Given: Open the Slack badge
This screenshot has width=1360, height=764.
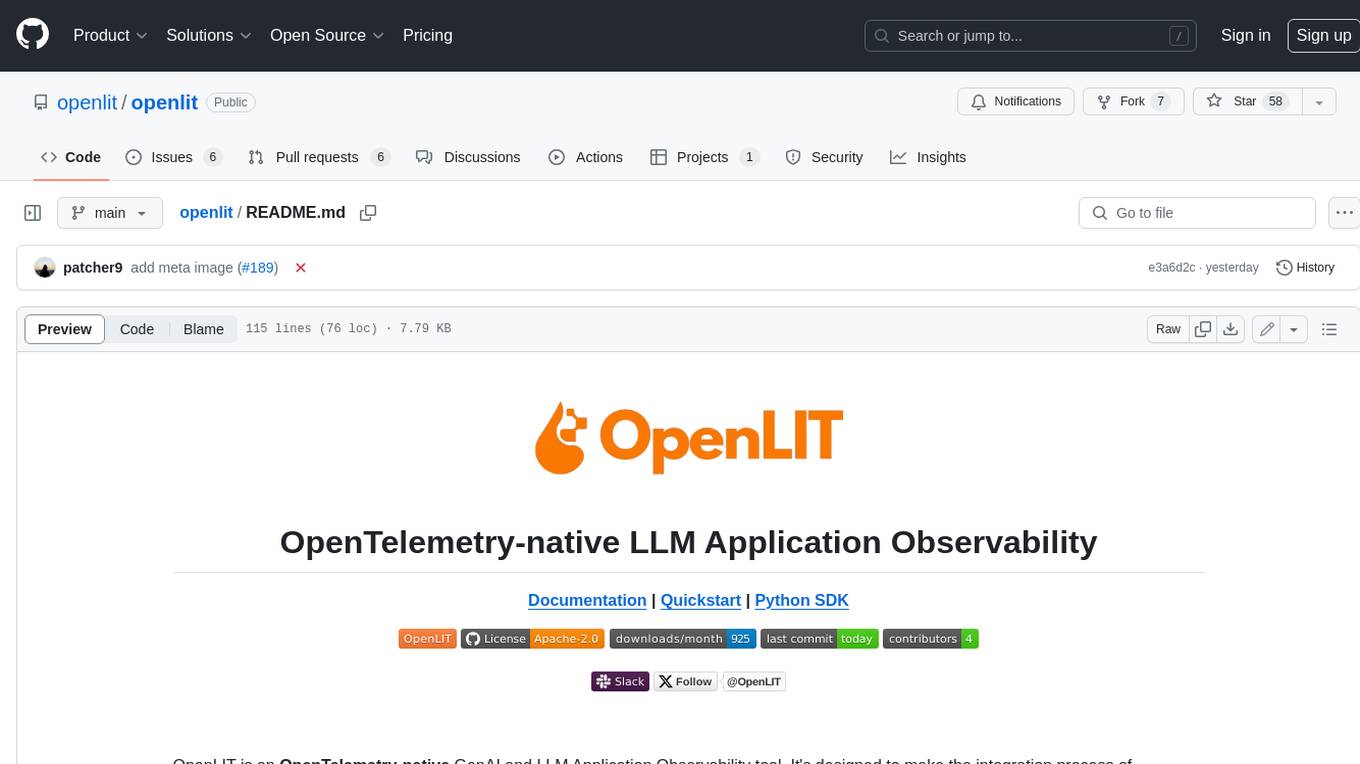Looking at the screenshot, I should (x=620, y=681).
